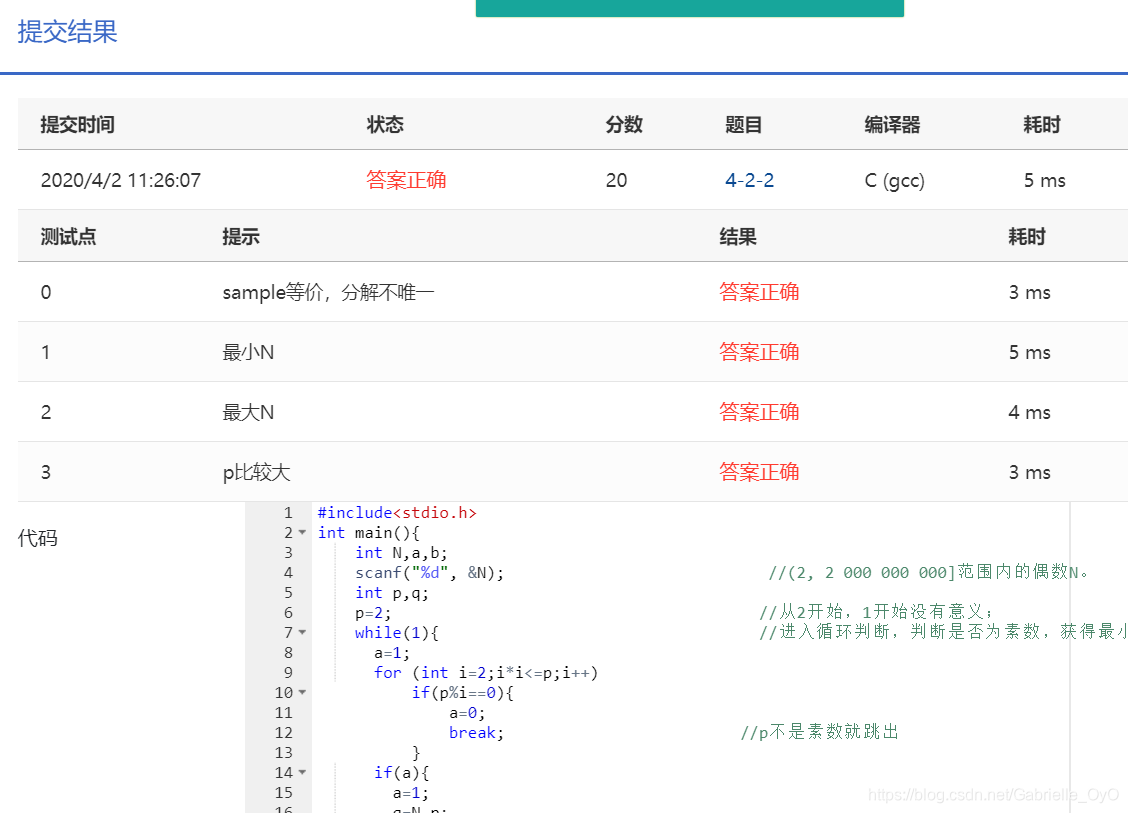Image resolution: width=1128 pixels, height=813 pixels.
Task: Click 答案正确 result for test point 3
Action: pos(759,471)
